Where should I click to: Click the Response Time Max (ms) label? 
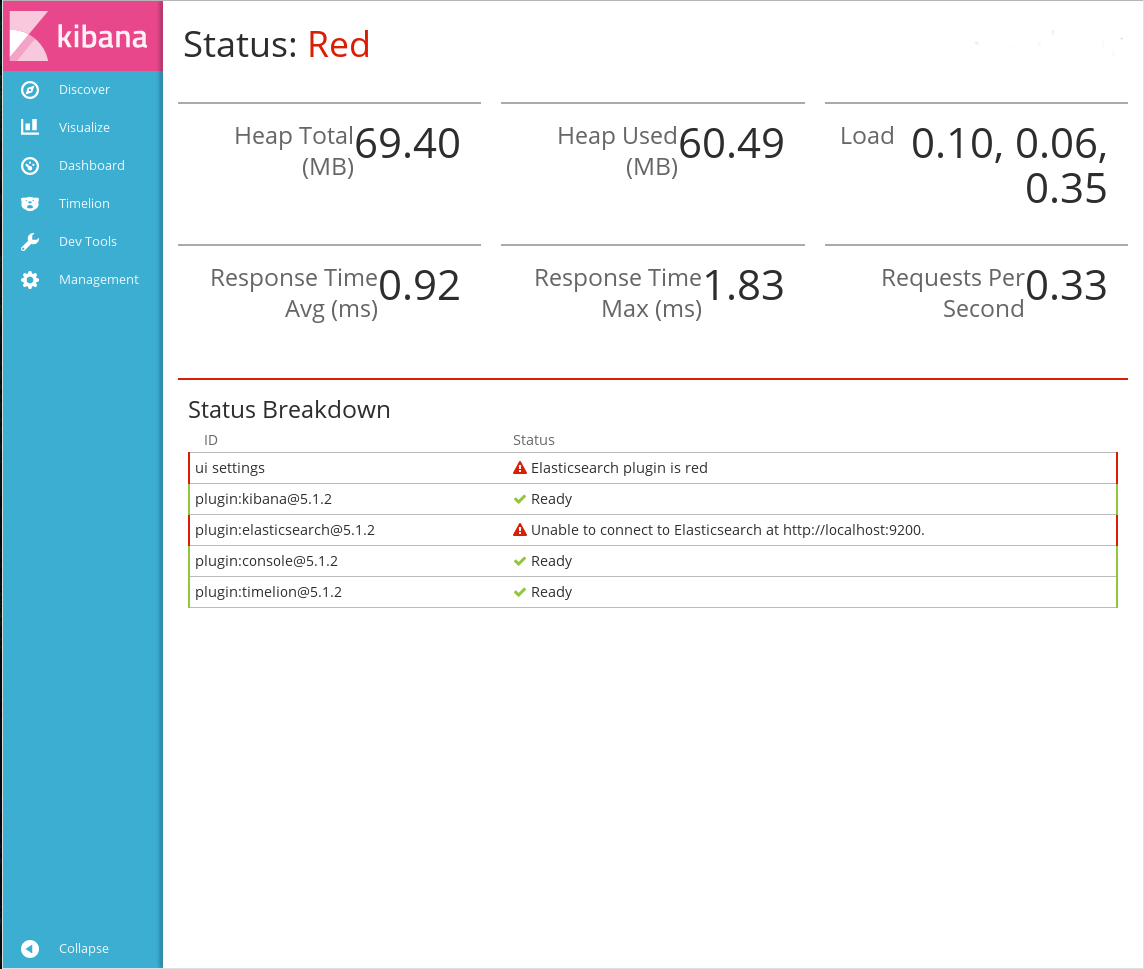pos(618,293)
